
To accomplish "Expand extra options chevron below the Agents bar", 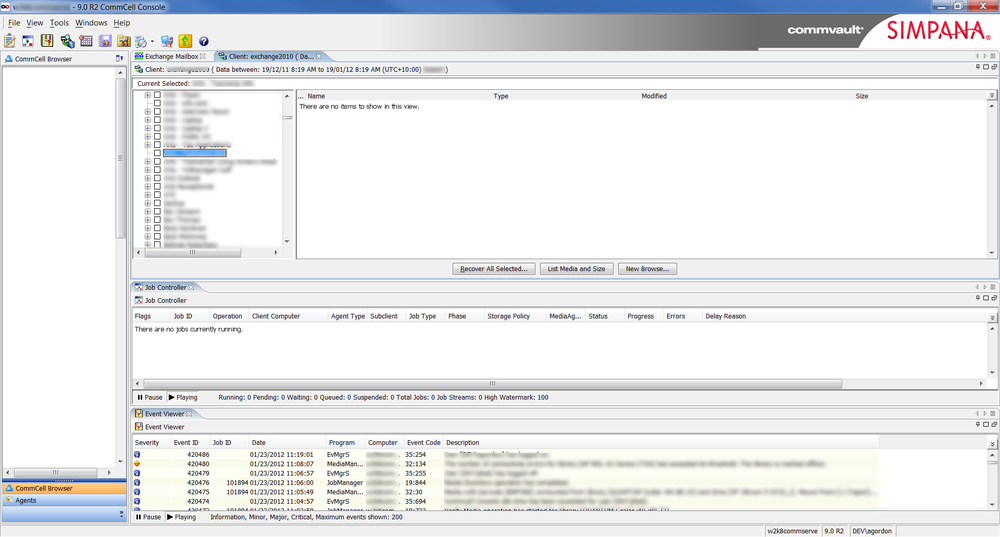I will (x=121, y=513).
